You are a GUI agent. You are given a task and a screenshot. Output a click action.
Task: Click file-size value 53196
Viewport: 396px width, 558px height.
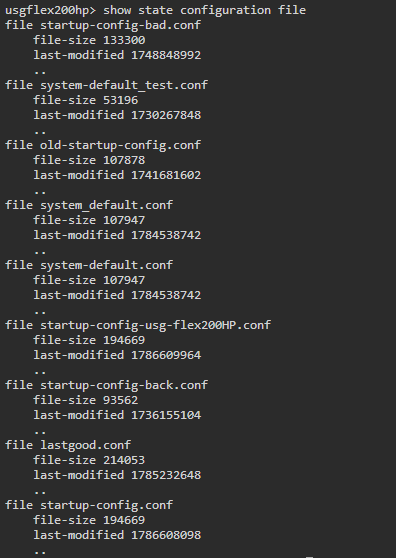pos(121,100)
